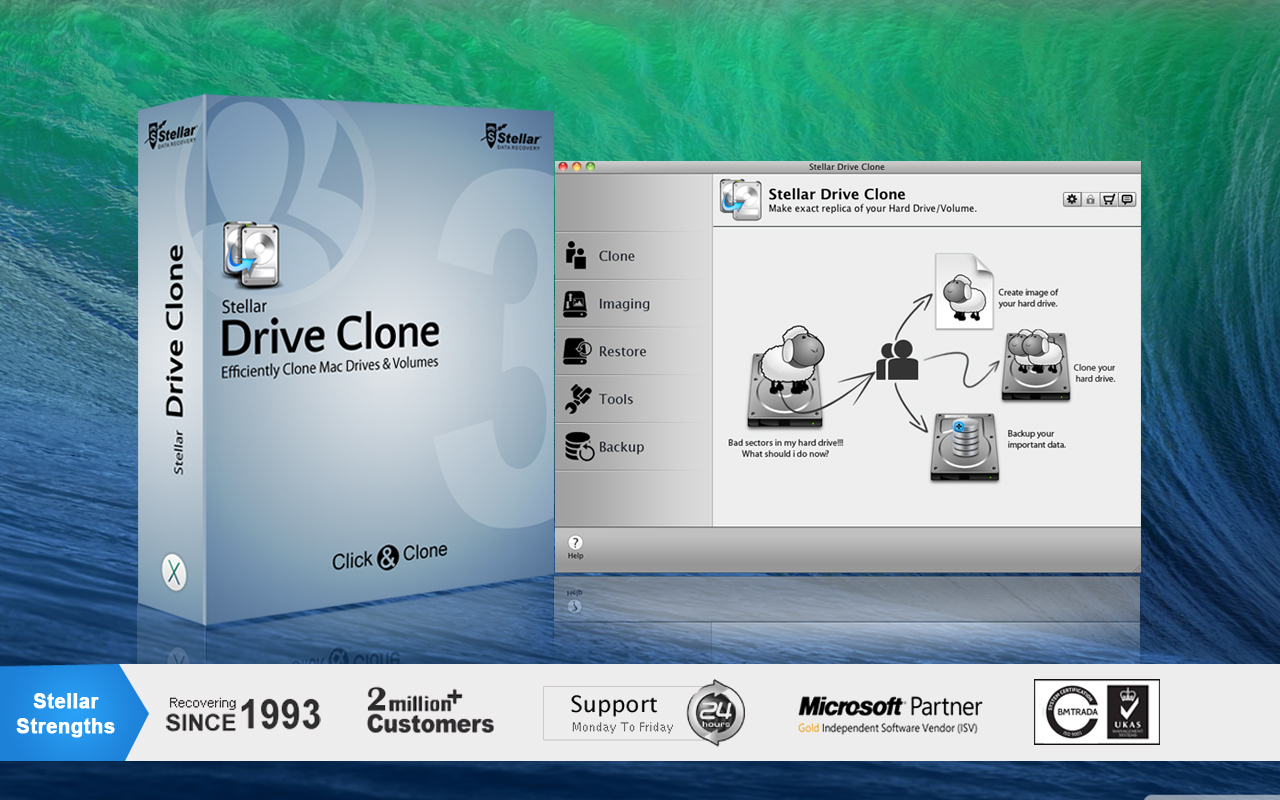Click the Drive Clone product box image
The image size is (1280, 800).
click(345, 360)
